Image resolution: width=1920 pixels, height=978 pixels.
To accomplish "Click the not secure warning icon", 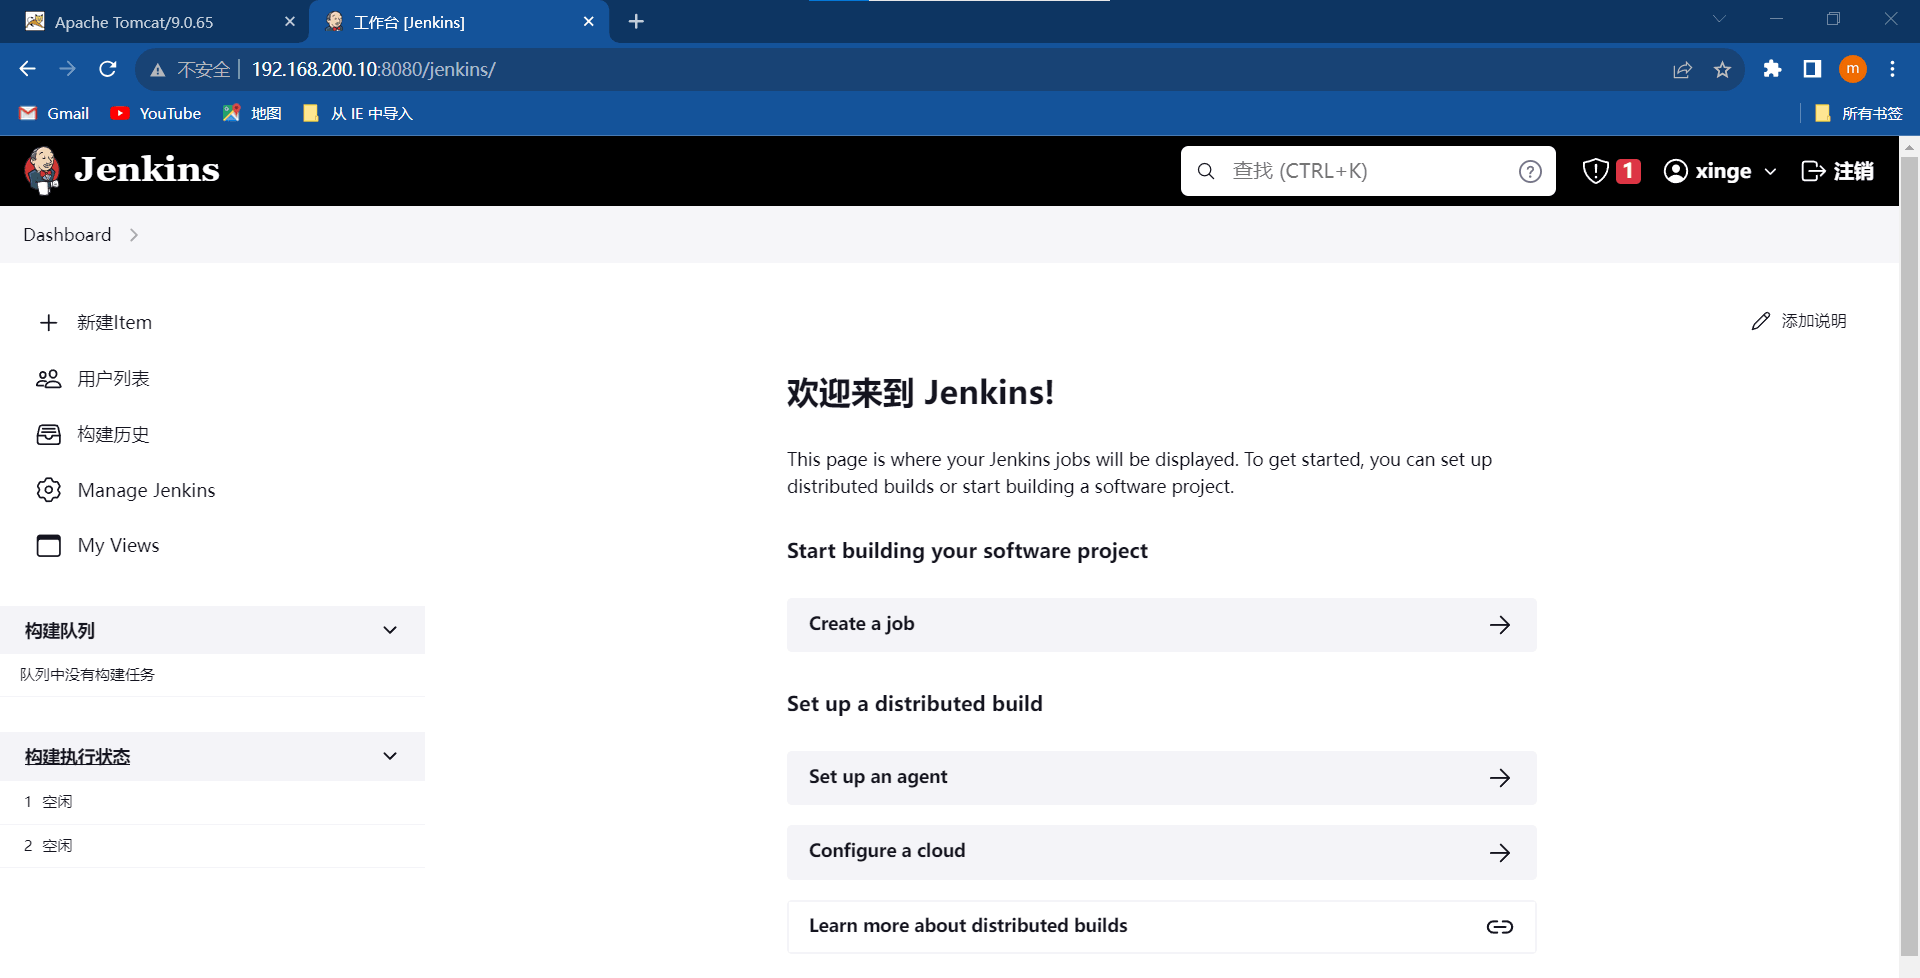I will [x=158, y=70].
